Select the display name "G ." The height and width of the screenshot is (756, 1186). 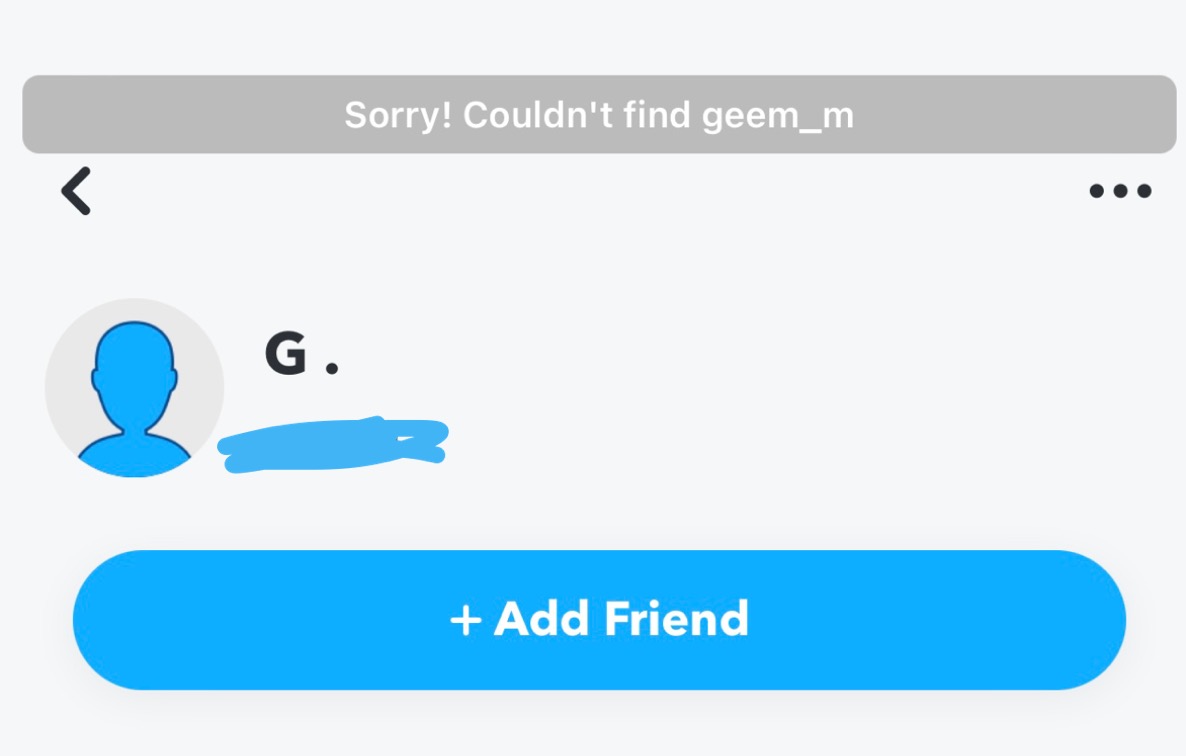[302, 353]
